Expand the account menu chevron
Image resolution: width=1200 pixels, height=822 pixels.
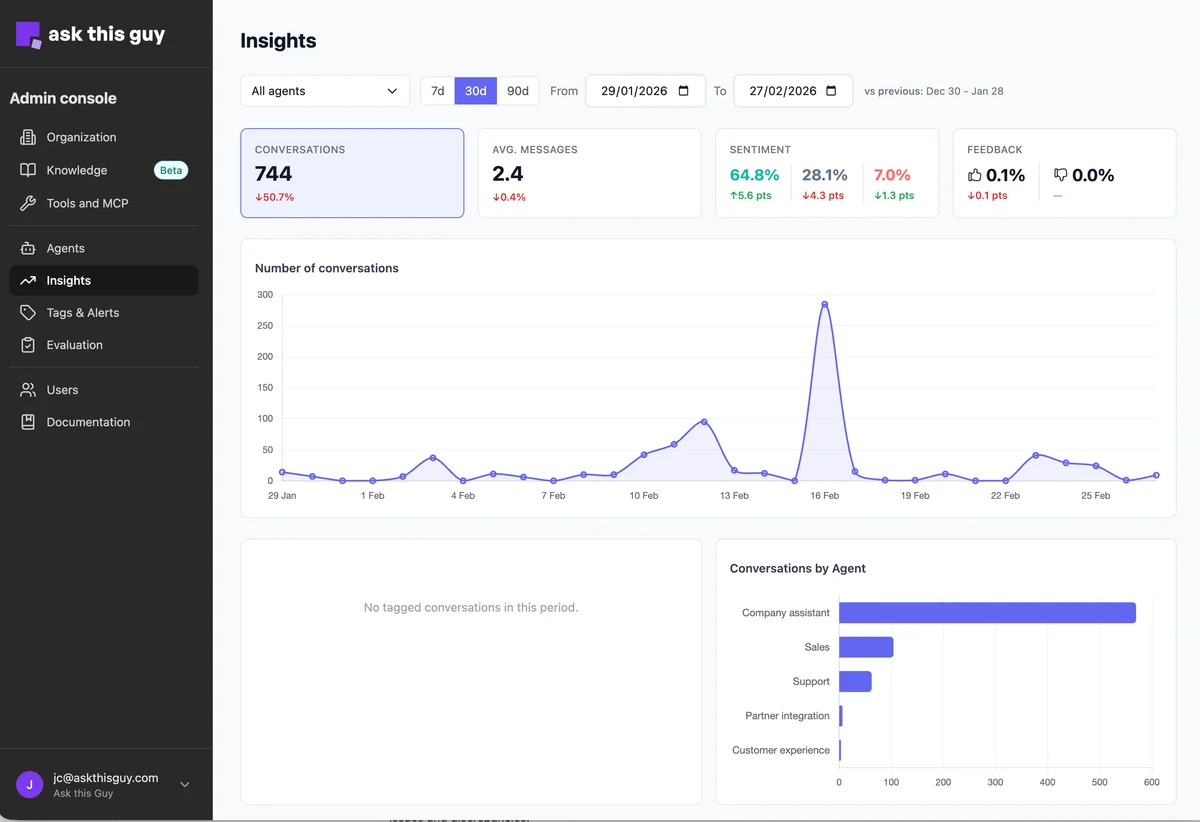pyautogui.click(x=184, y=785)
